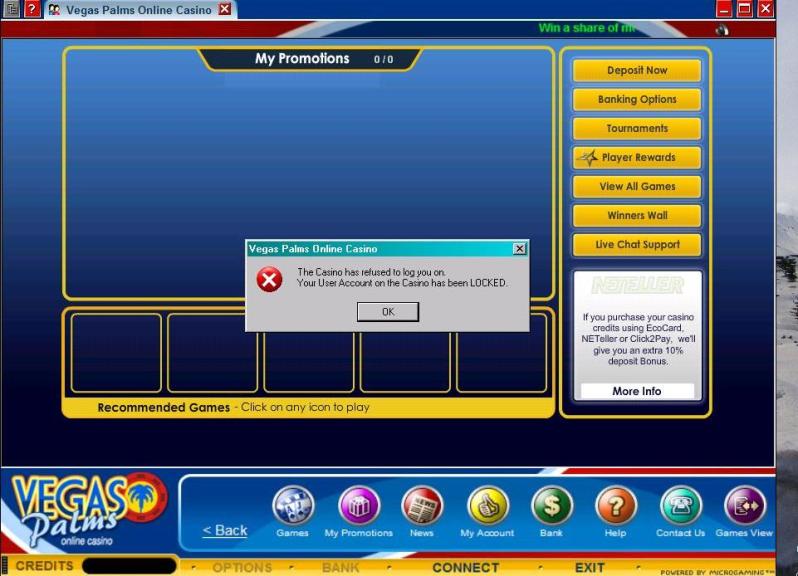The width and height of the screenshot is (798, 576).
Task: Click the Player Rewards button
Action: [637, 157]
